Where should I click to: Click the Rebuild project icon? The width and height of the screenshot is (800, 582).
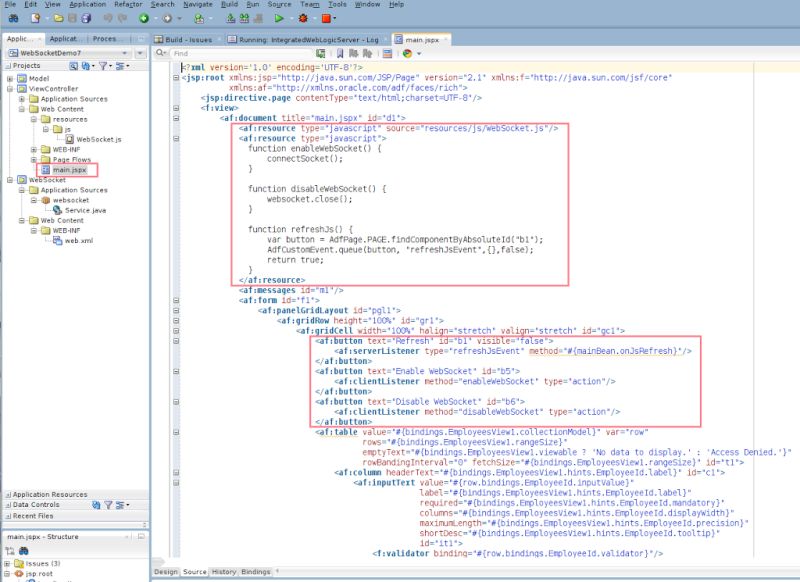[x=244, y=18]
